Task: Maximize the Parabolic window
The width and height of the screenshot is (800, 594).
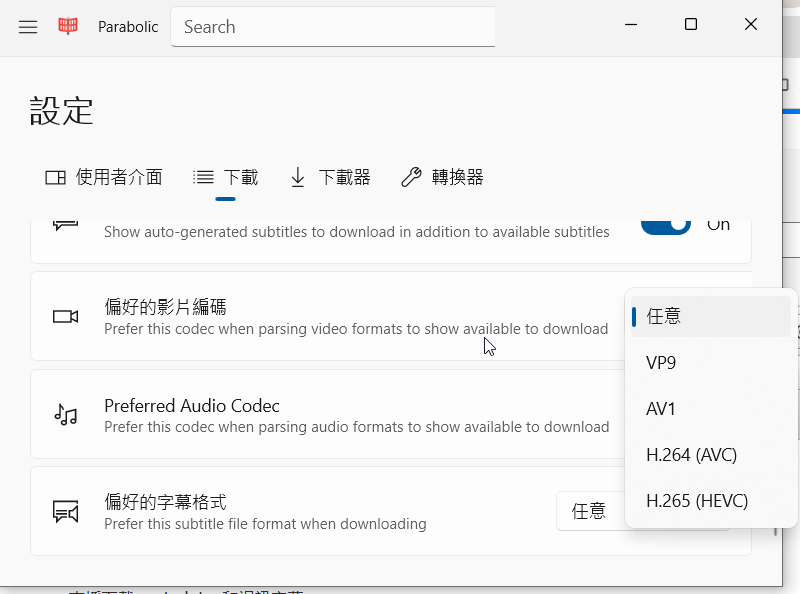Action: pyautogui.click(x=691, y=25)
